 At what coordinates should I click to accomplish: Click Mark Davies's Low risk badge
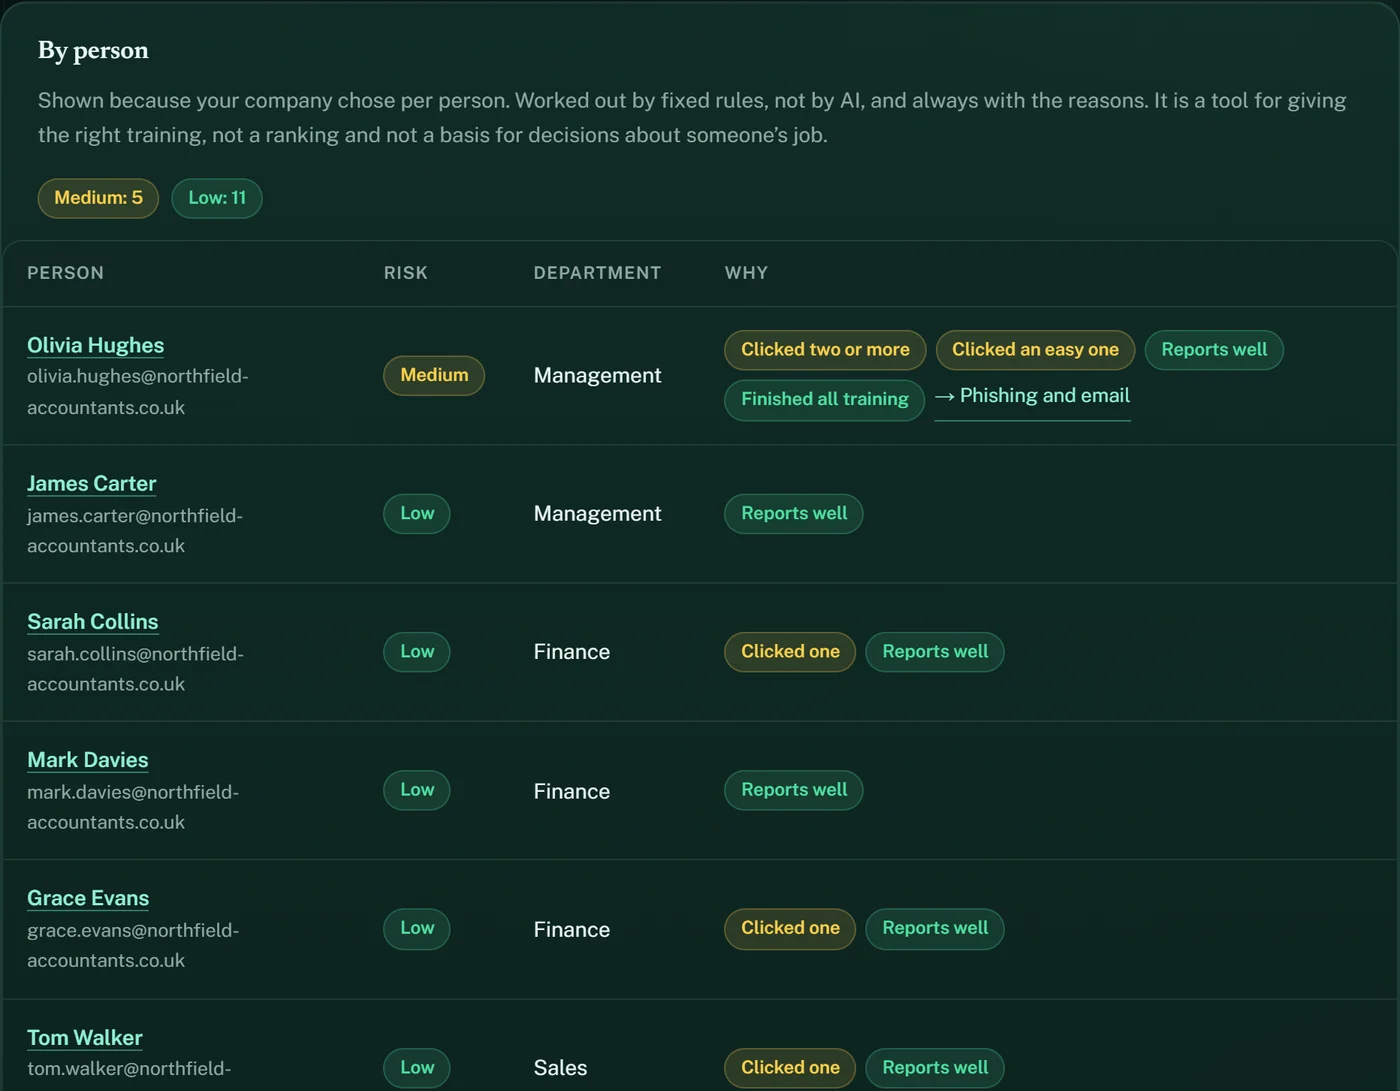click(x=417, y=790)
